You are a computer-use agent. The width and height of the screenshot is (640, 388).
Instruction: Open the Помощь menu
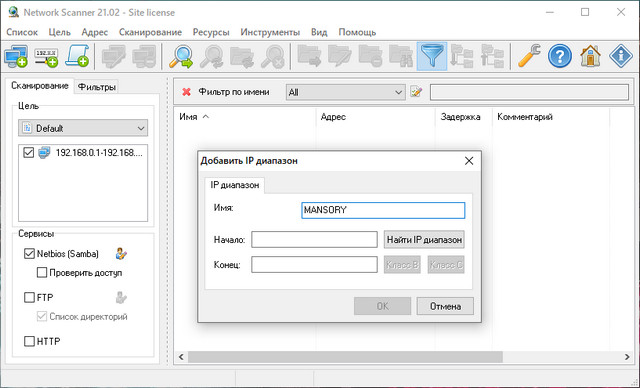tap(357, 32)
